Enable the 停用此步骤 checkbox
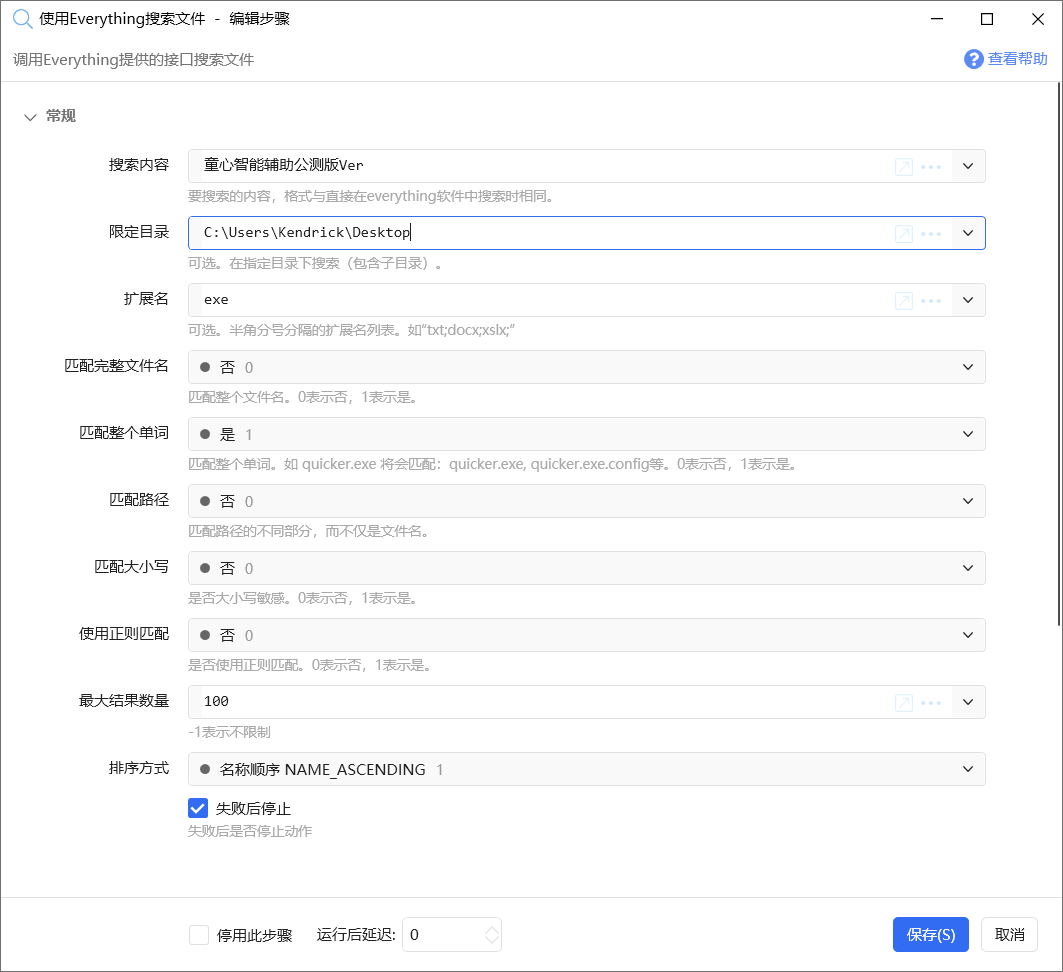The width and height of the screenshot is (1063, 972). point(199,935)
